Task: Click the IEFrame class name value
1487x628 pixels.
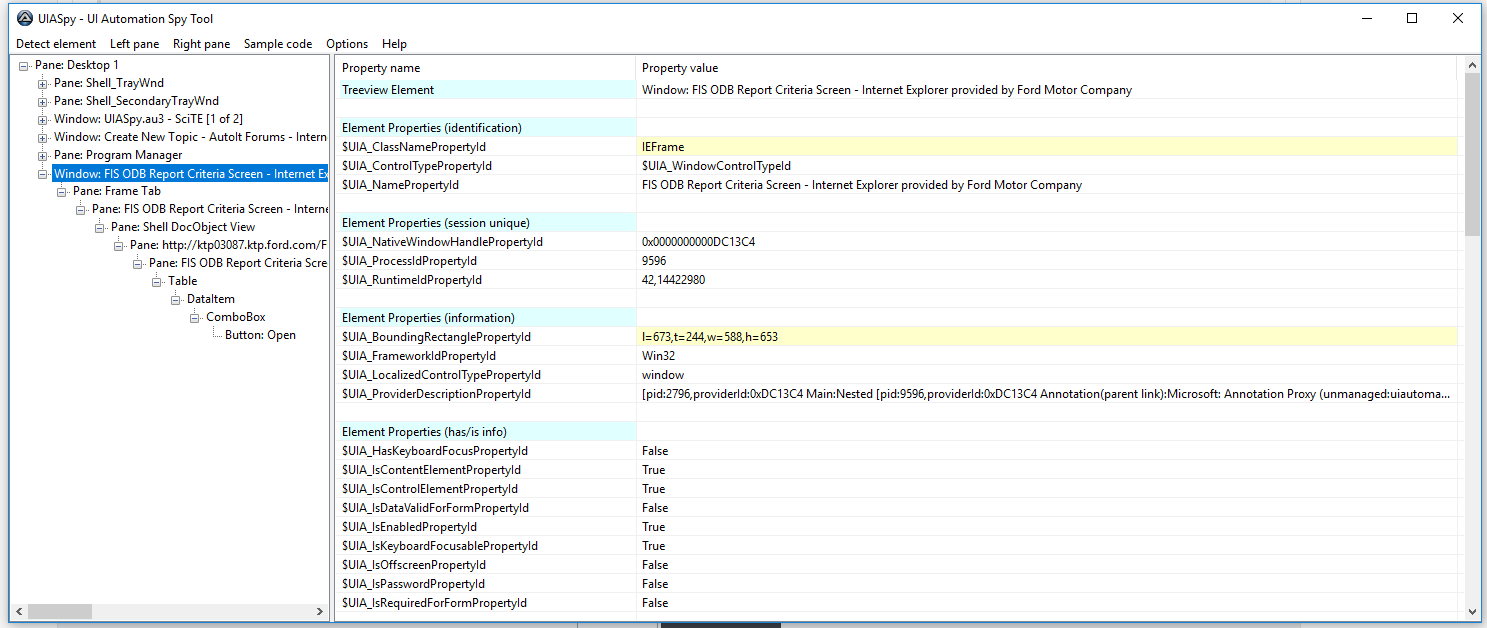Action: 663,147
